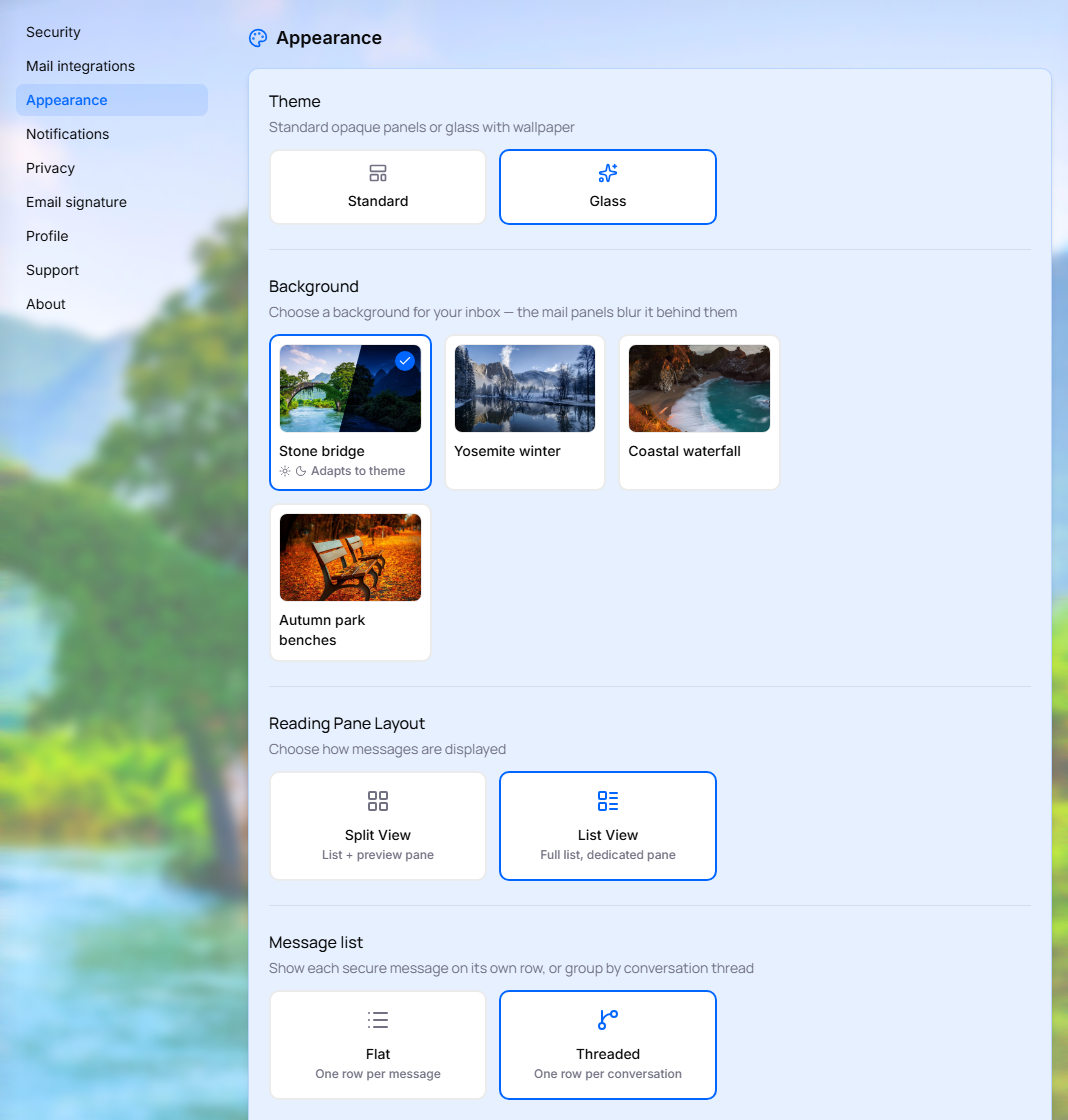Choose Split View reading pane layout

pyautogui.click(x=378, y=826)
